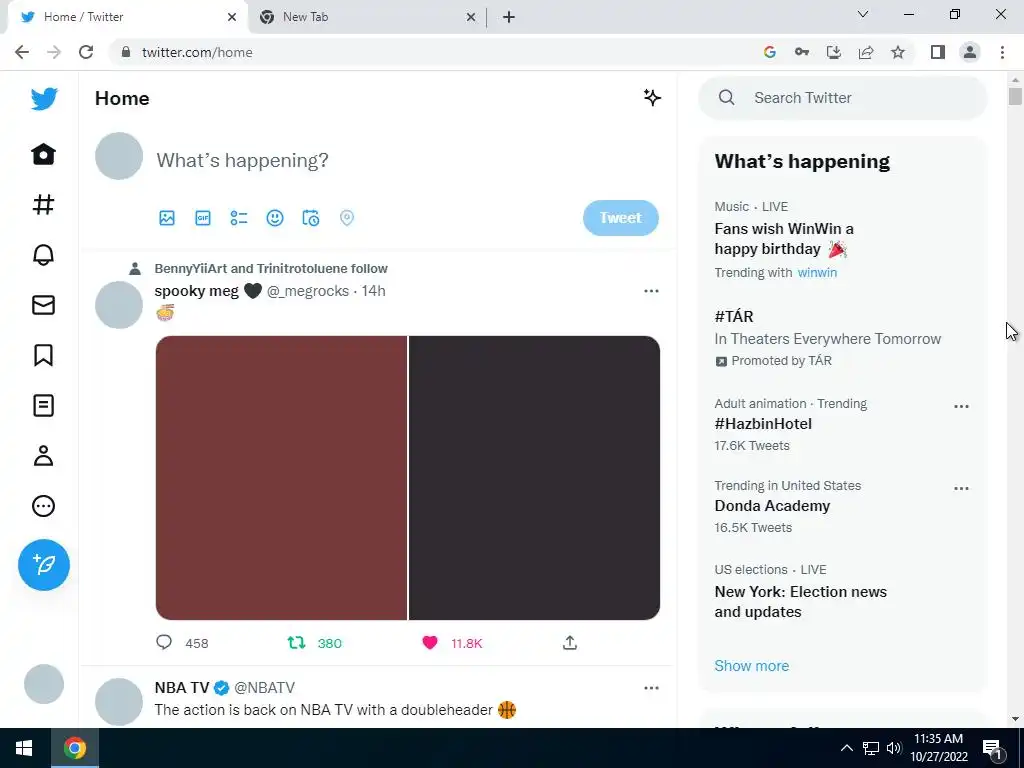Open more options on NBA TV tweet
The image size is (1024, 768).
[651, 688]
